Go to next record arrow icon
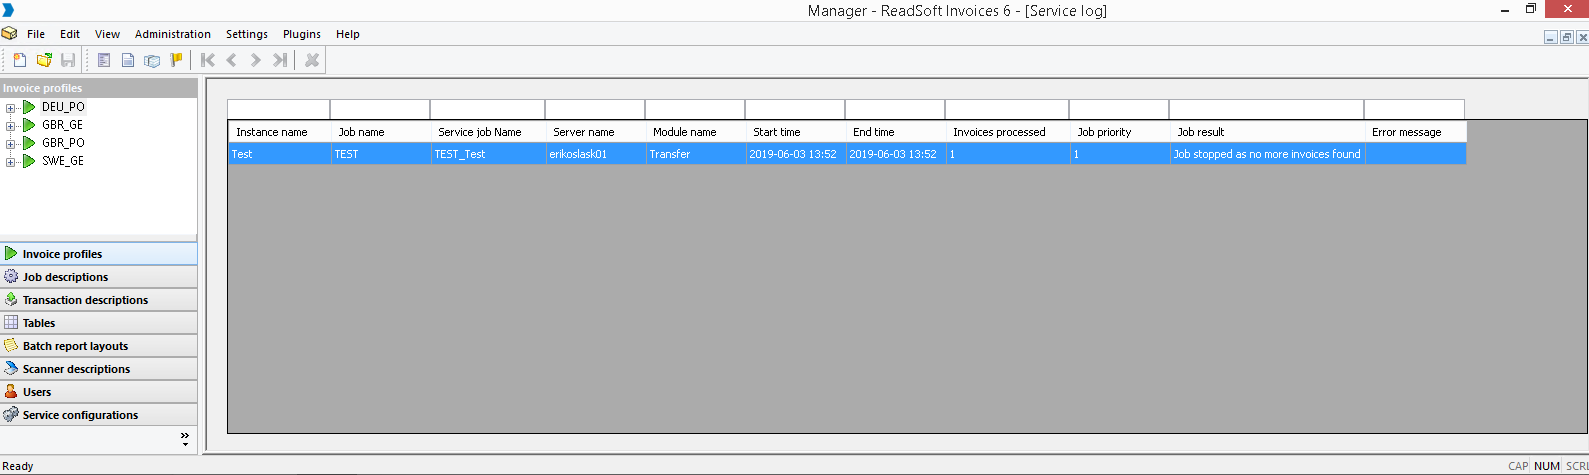Screen dimensions: 1589x475 tap(256, 60)
